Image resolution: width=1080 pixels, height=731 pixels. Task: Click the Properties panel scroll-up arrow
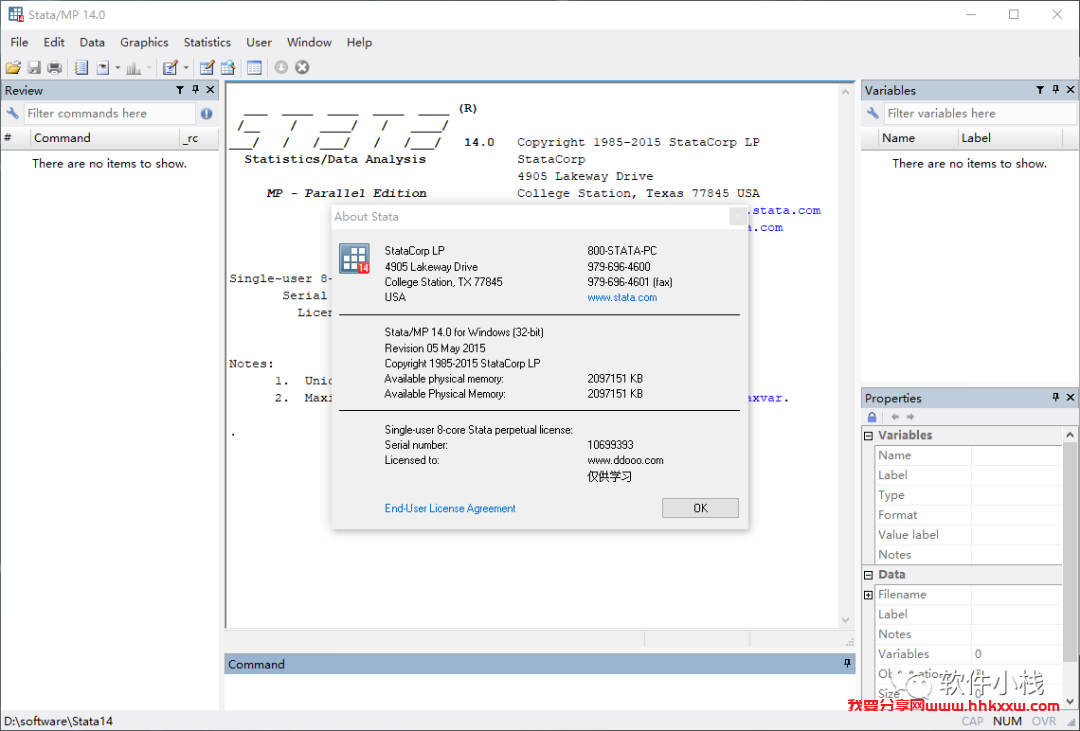1070,435
